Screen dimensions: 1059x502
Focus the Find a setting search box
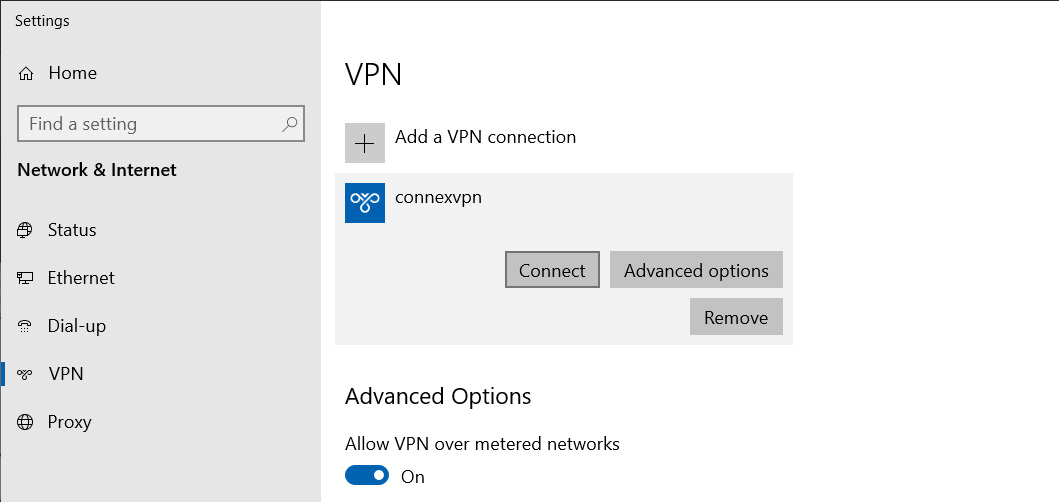[x=150, y=124]
